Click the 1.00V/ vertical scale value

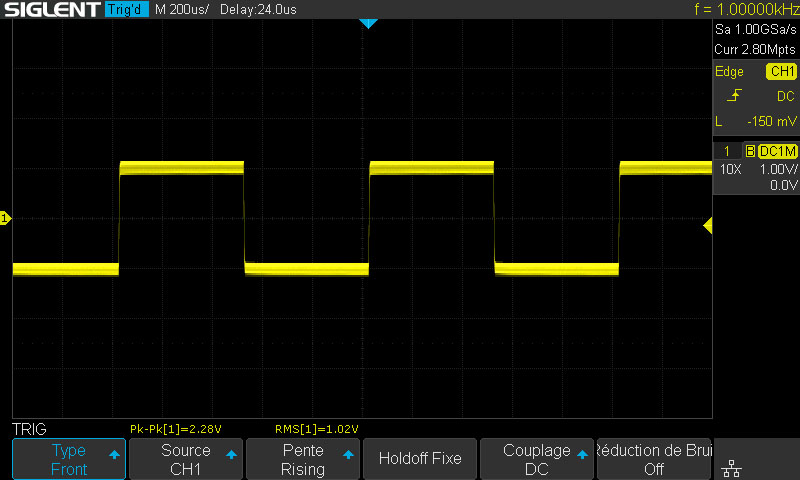click(779, 169)
